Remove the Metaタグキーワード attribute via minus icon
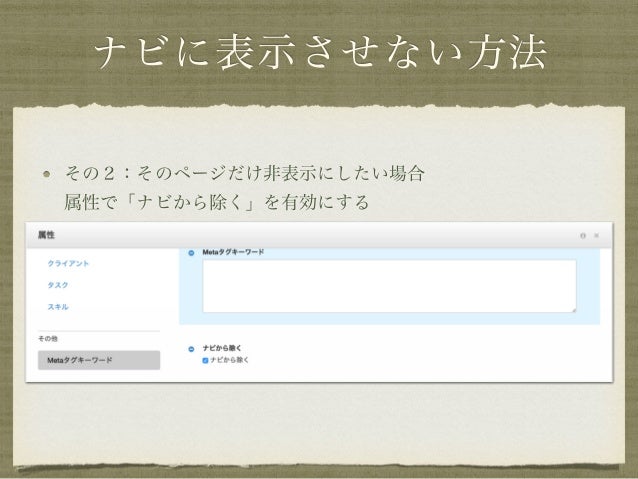Image resolution: width=638 pixels, height=479 pixels. pos(191,253)
